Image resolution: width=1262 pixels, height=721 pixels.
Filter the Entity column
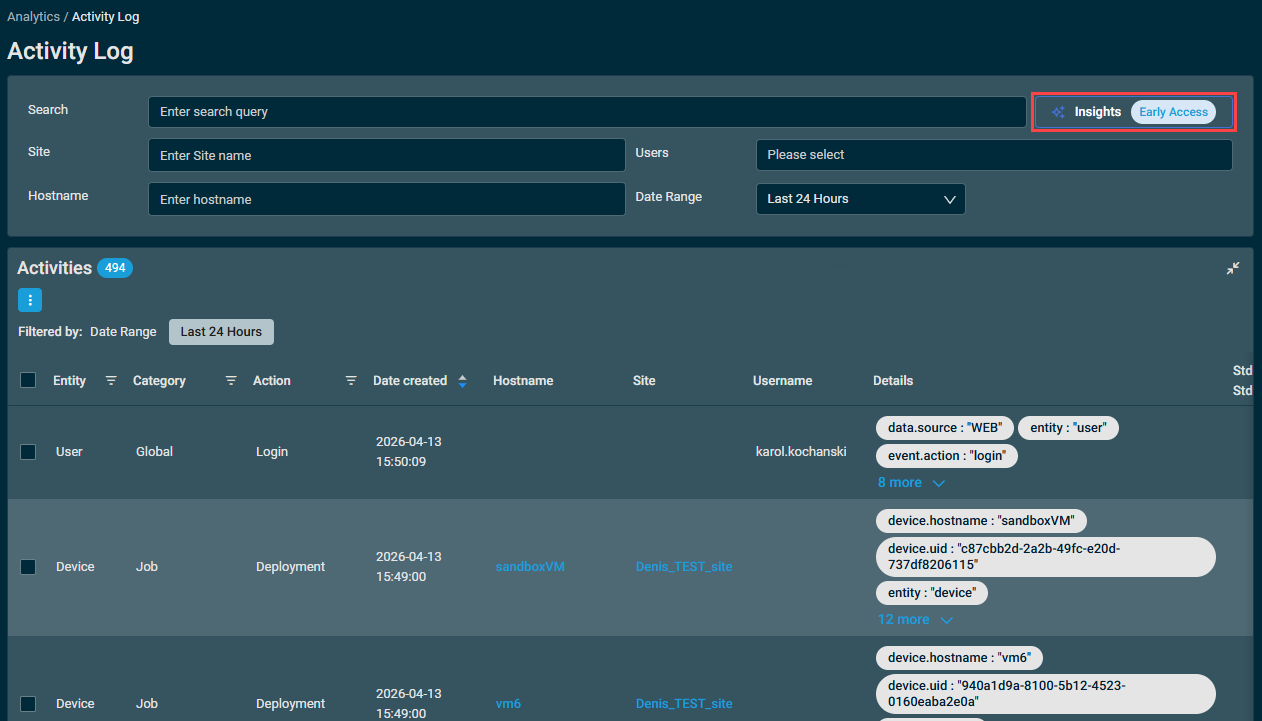(111, 381)
